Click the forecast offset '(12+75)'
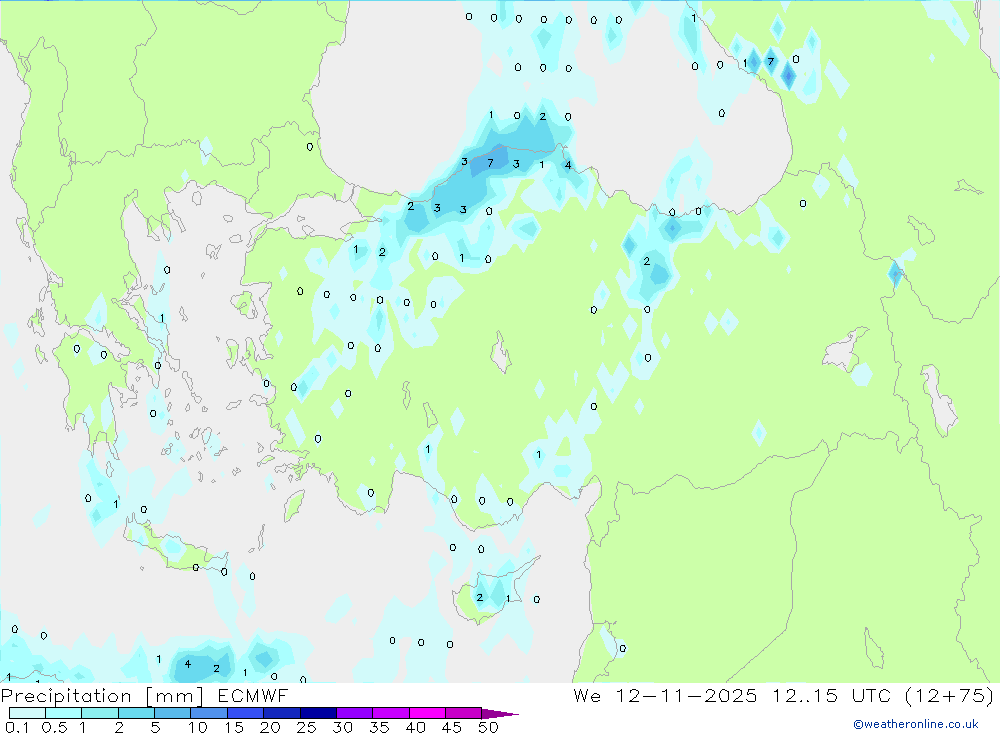The width and height of the screenshot is (1000, 733). (950, 696)
